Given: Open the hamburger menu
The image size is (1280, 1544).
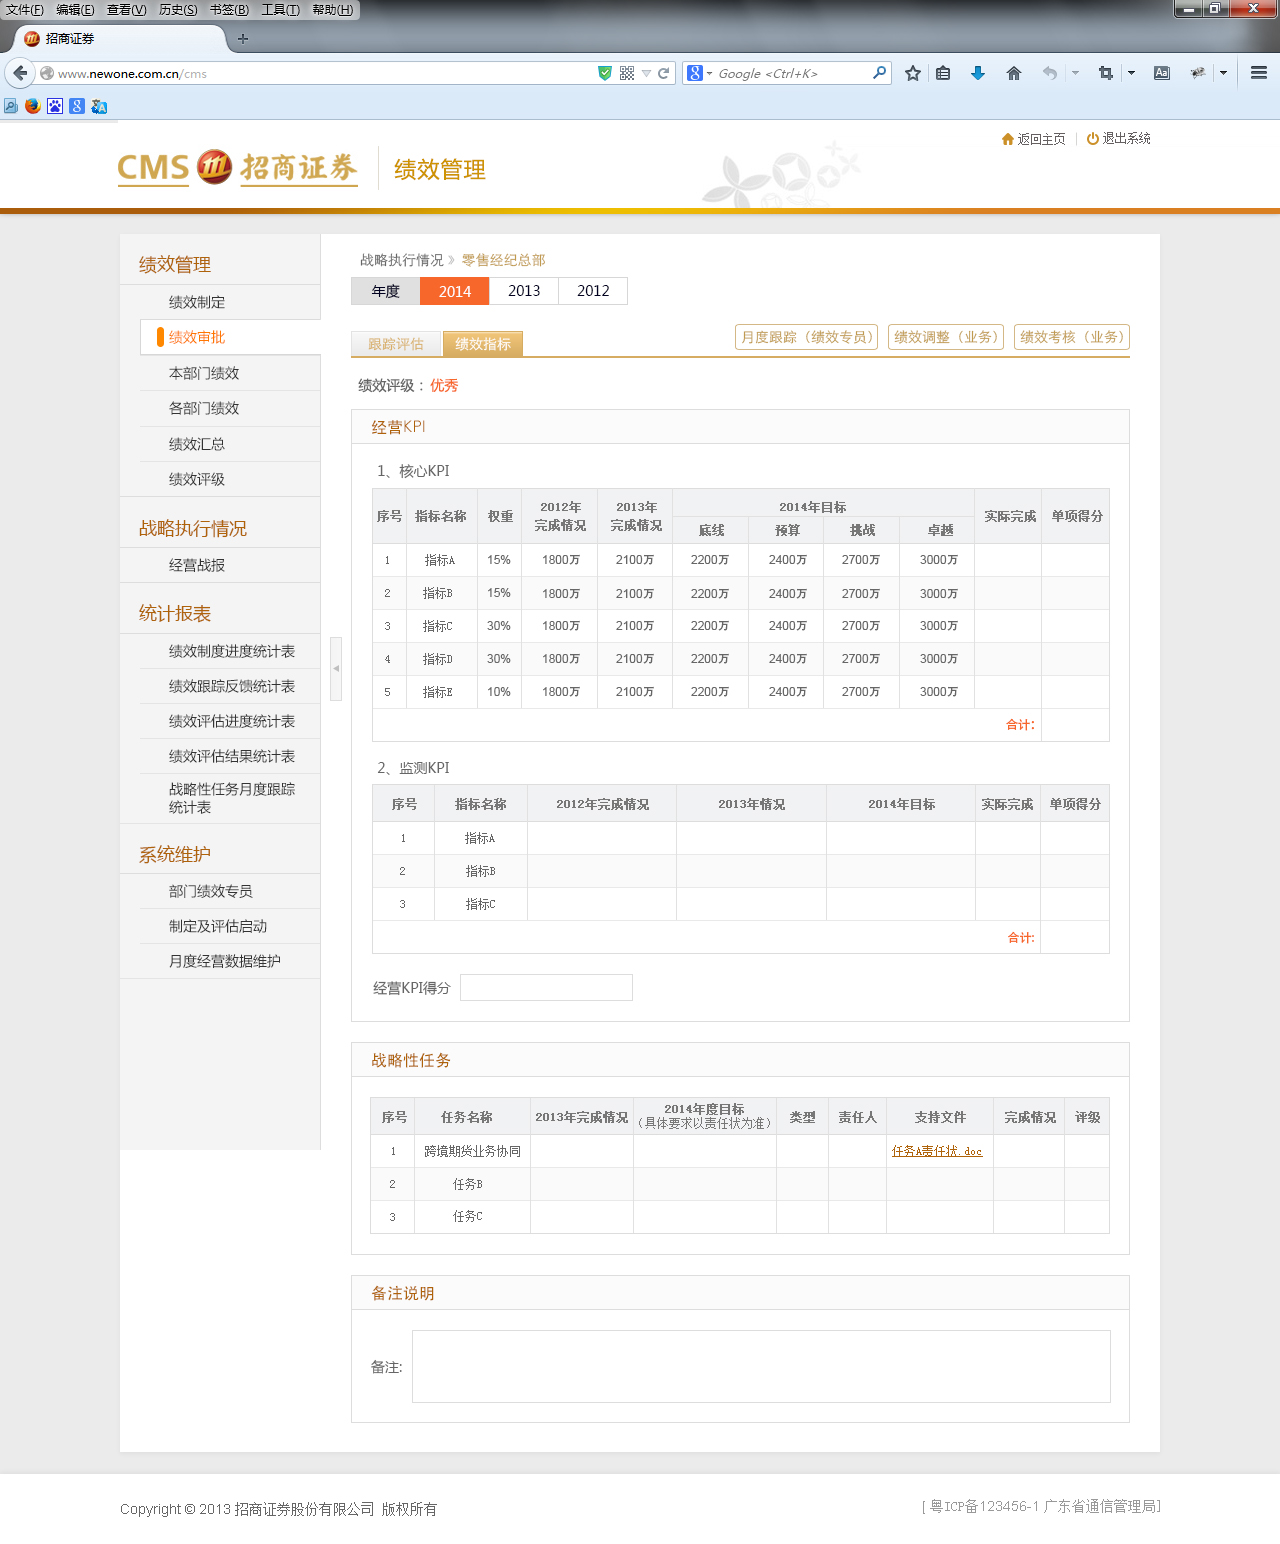Looking at the screenshot, I should click(1257, 72).
